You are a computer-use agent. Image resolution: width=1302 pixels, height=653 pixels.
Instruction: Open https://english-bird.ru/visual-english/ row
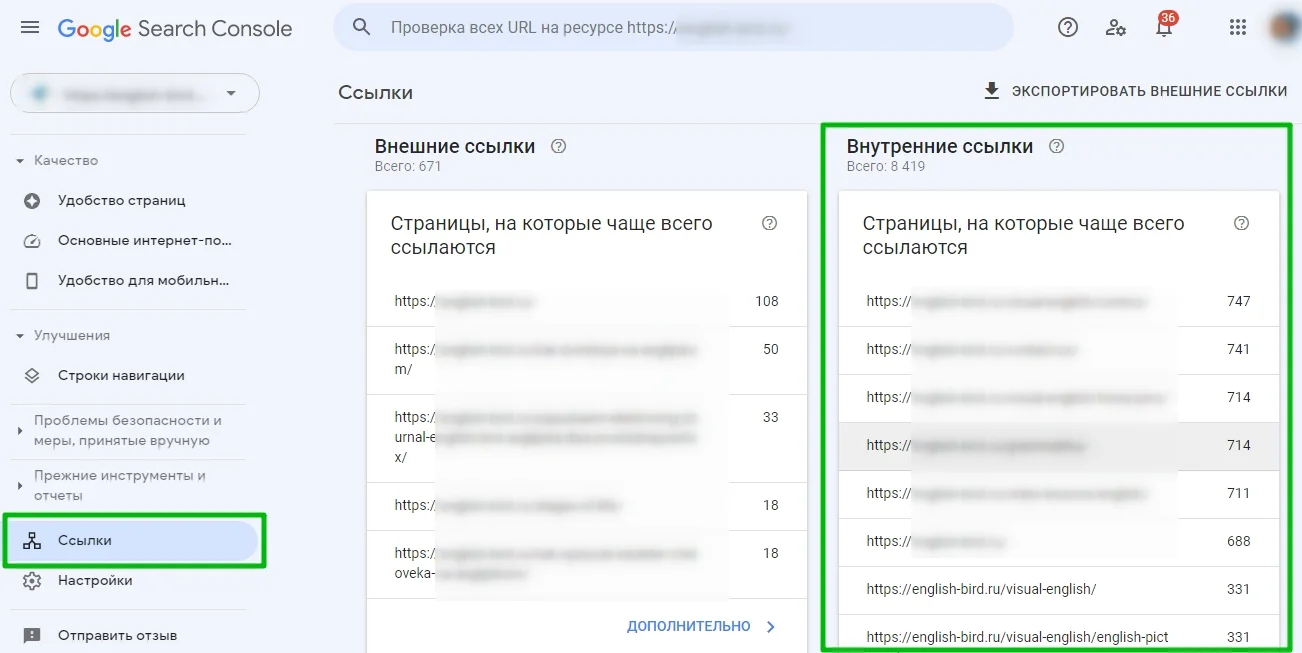pyautogui.click(x=1058, y=589)
